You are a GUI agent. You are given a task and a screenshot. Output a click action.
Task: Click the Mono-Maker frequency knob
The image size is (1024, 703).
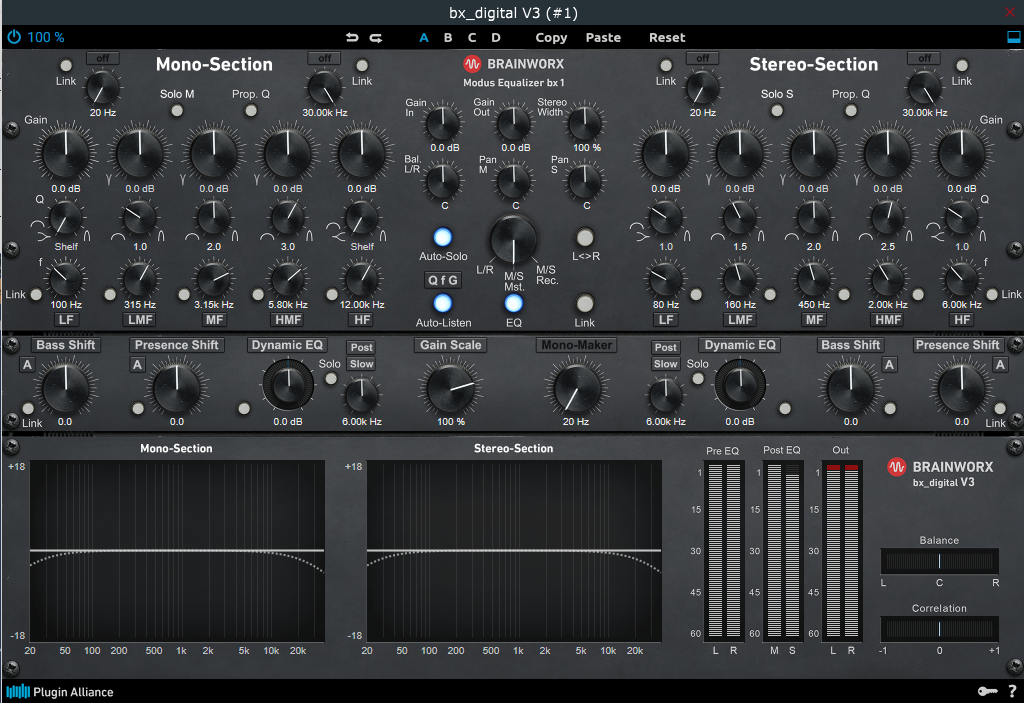(577, 388)
